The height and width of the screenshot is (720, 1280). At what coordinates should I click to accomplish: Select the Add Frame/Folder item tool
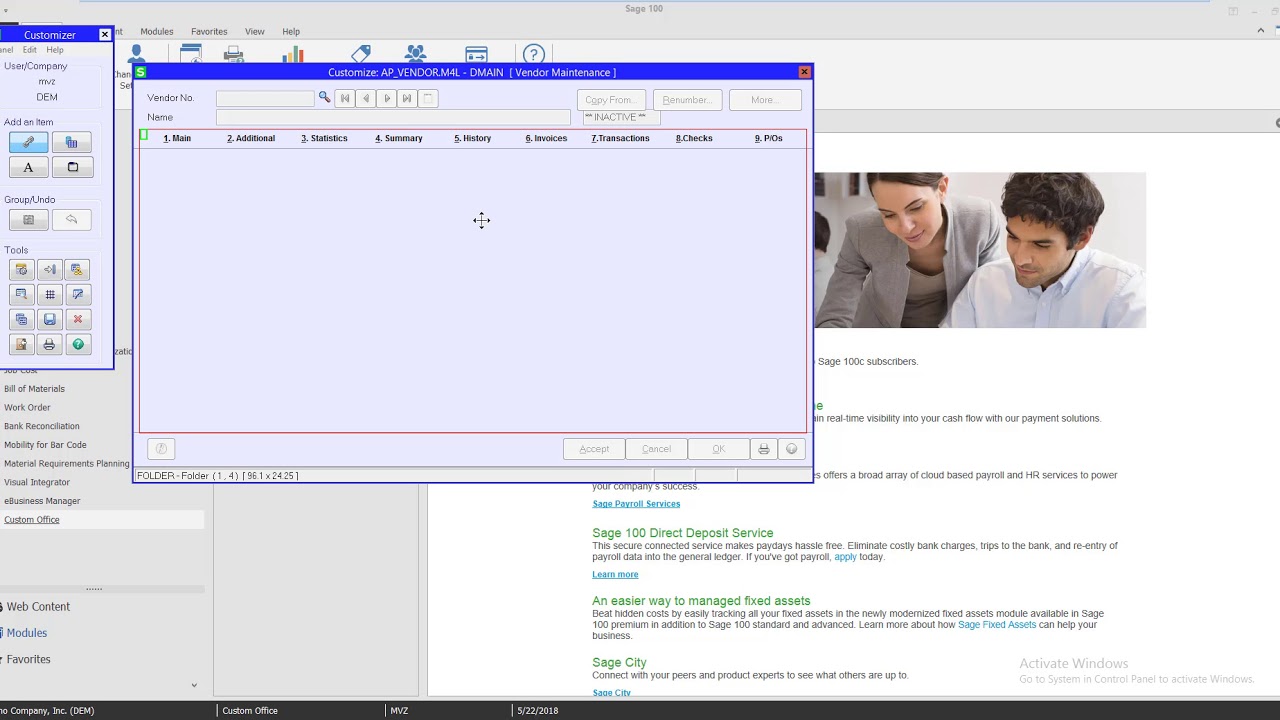coord(72,167)
